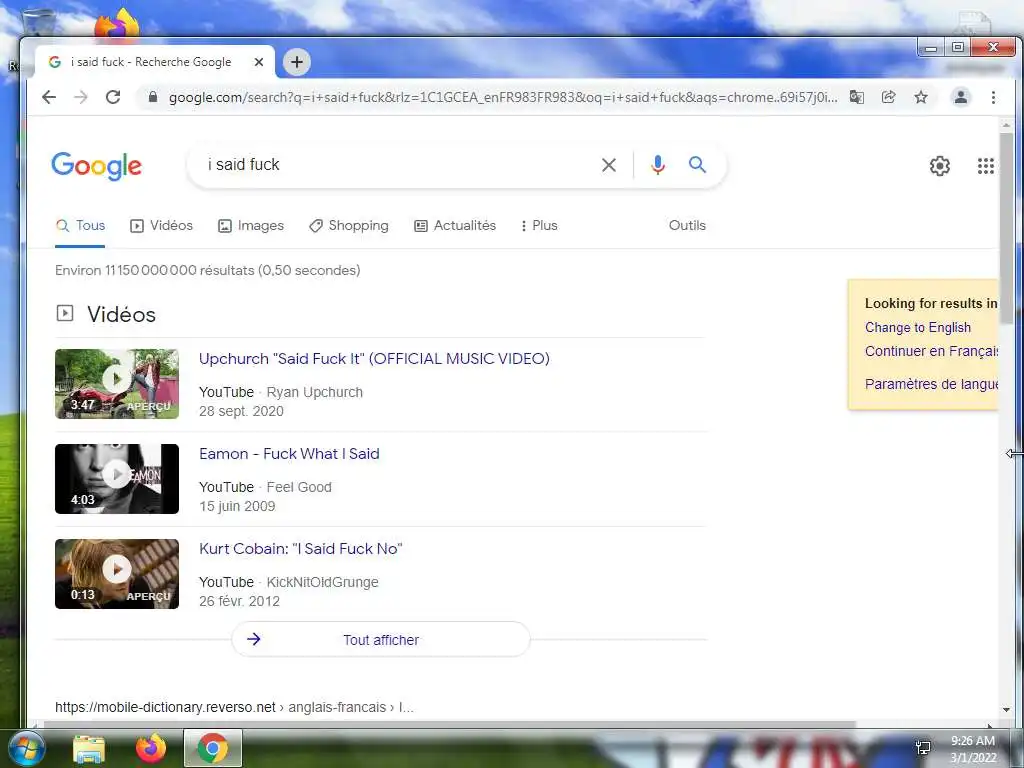Click the address bar URL
The height and width of the screenshot is (768, 1024).
(503, 97)
